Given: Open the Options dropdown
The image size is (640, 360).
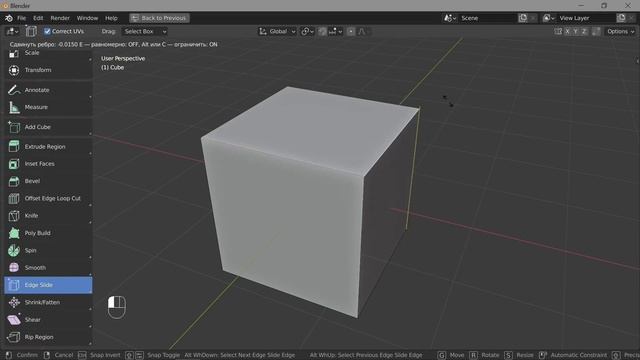Looking at the screenshot, I should pyautogui.click(x=620, y=31).
